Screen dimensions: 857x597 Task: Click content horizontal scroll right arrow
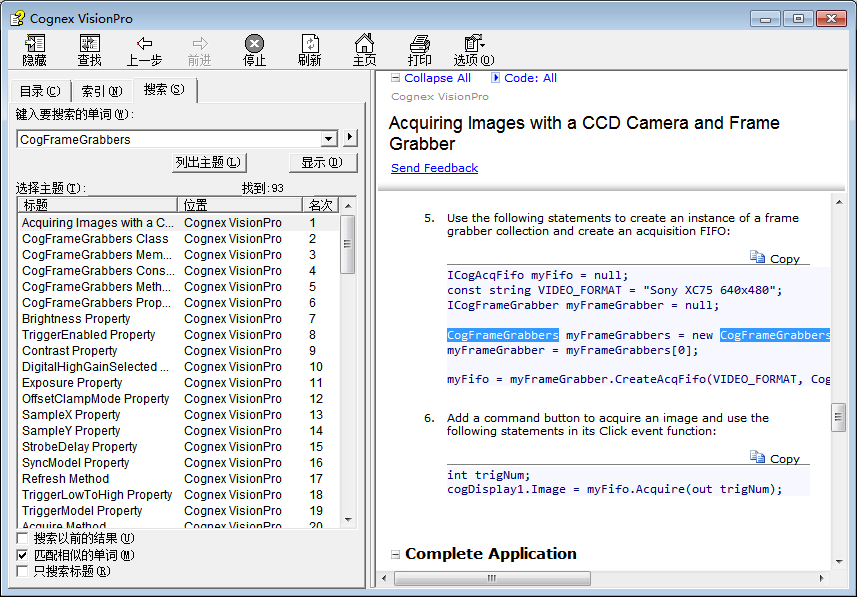(x=821, y=578)
